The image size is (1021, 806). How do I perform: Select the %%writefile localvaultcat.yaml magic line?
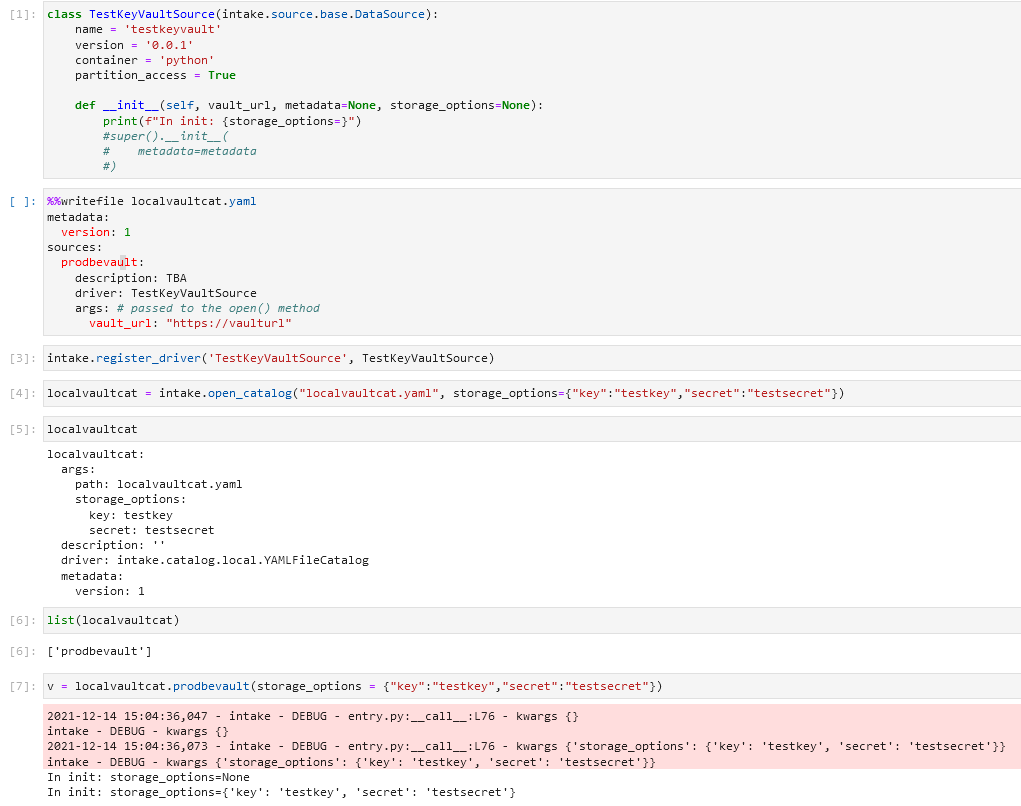(150, 201)
